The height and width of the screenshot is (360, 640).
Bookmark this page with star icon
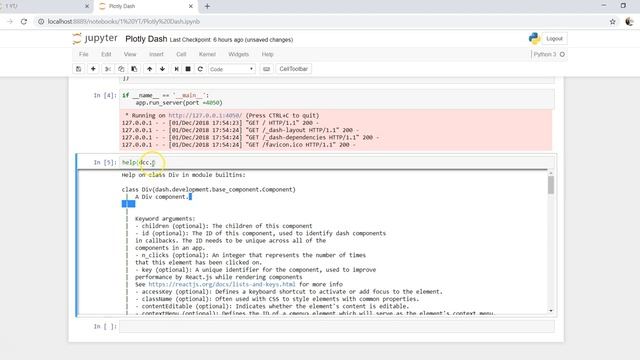tap(613, 22)
